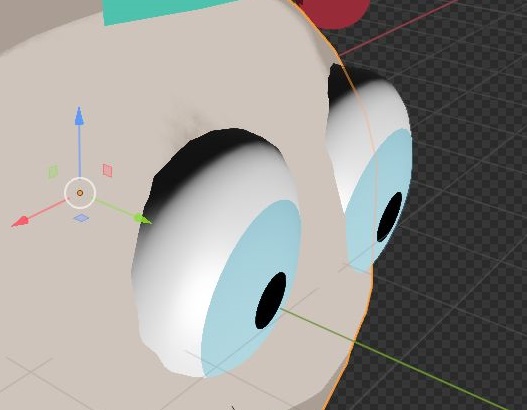Click the small red plane handle on the gizmo
Viewport: 527px width, 410px height.
[107, 170]
